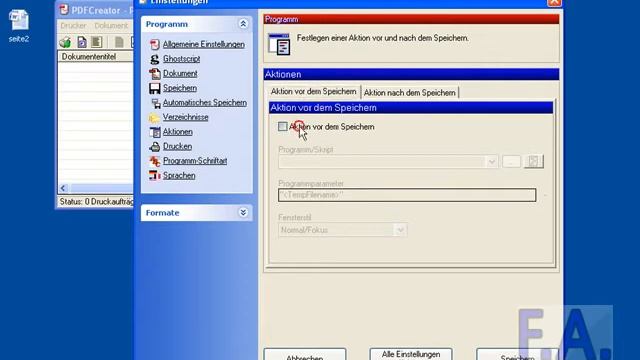Open the Fensterstil Normal/Fokus dropdown
This screenshot has width=640, height=360.
(x=400, y=230)
